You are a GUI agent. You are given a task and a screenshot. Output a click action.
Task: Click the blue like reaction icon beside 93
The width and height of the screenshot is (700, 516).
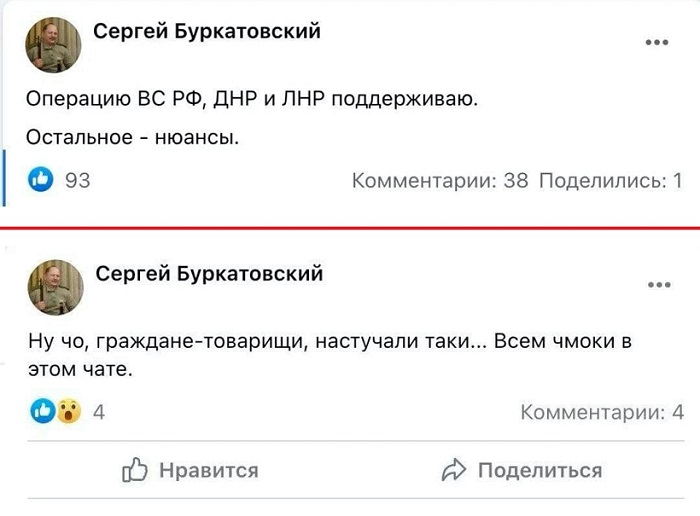click(x=42, y=180)
